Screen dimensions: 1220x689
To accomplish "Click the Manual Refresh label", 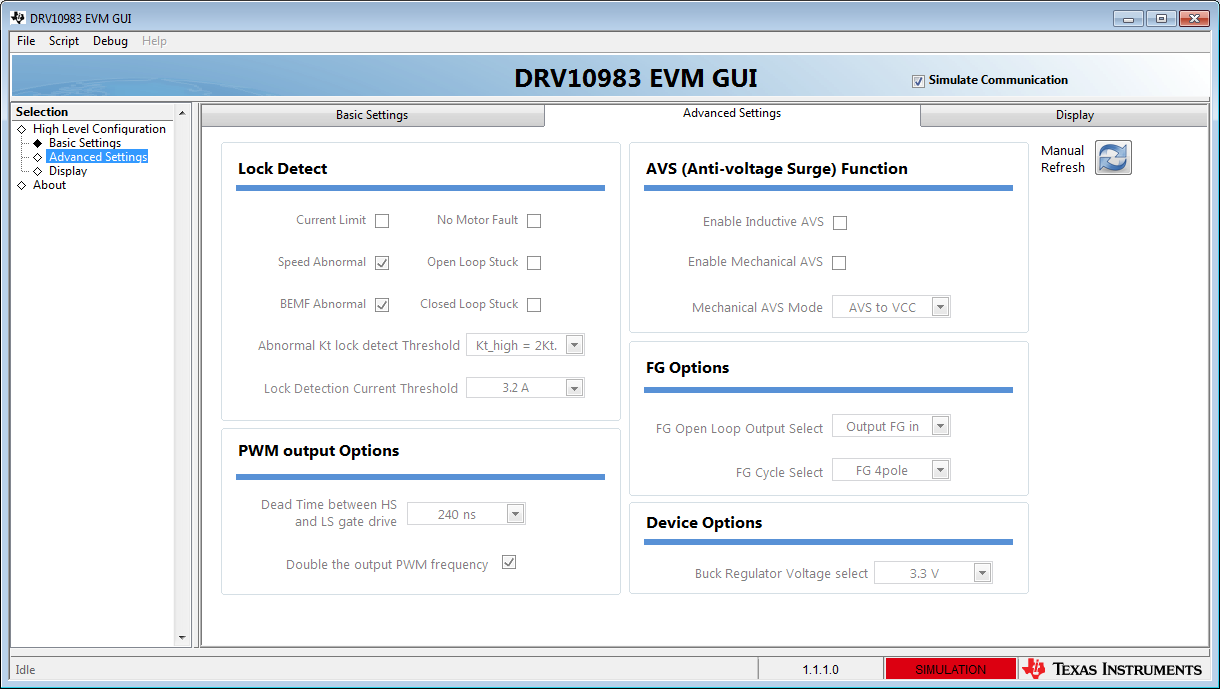I will (x=1062, y=159).
